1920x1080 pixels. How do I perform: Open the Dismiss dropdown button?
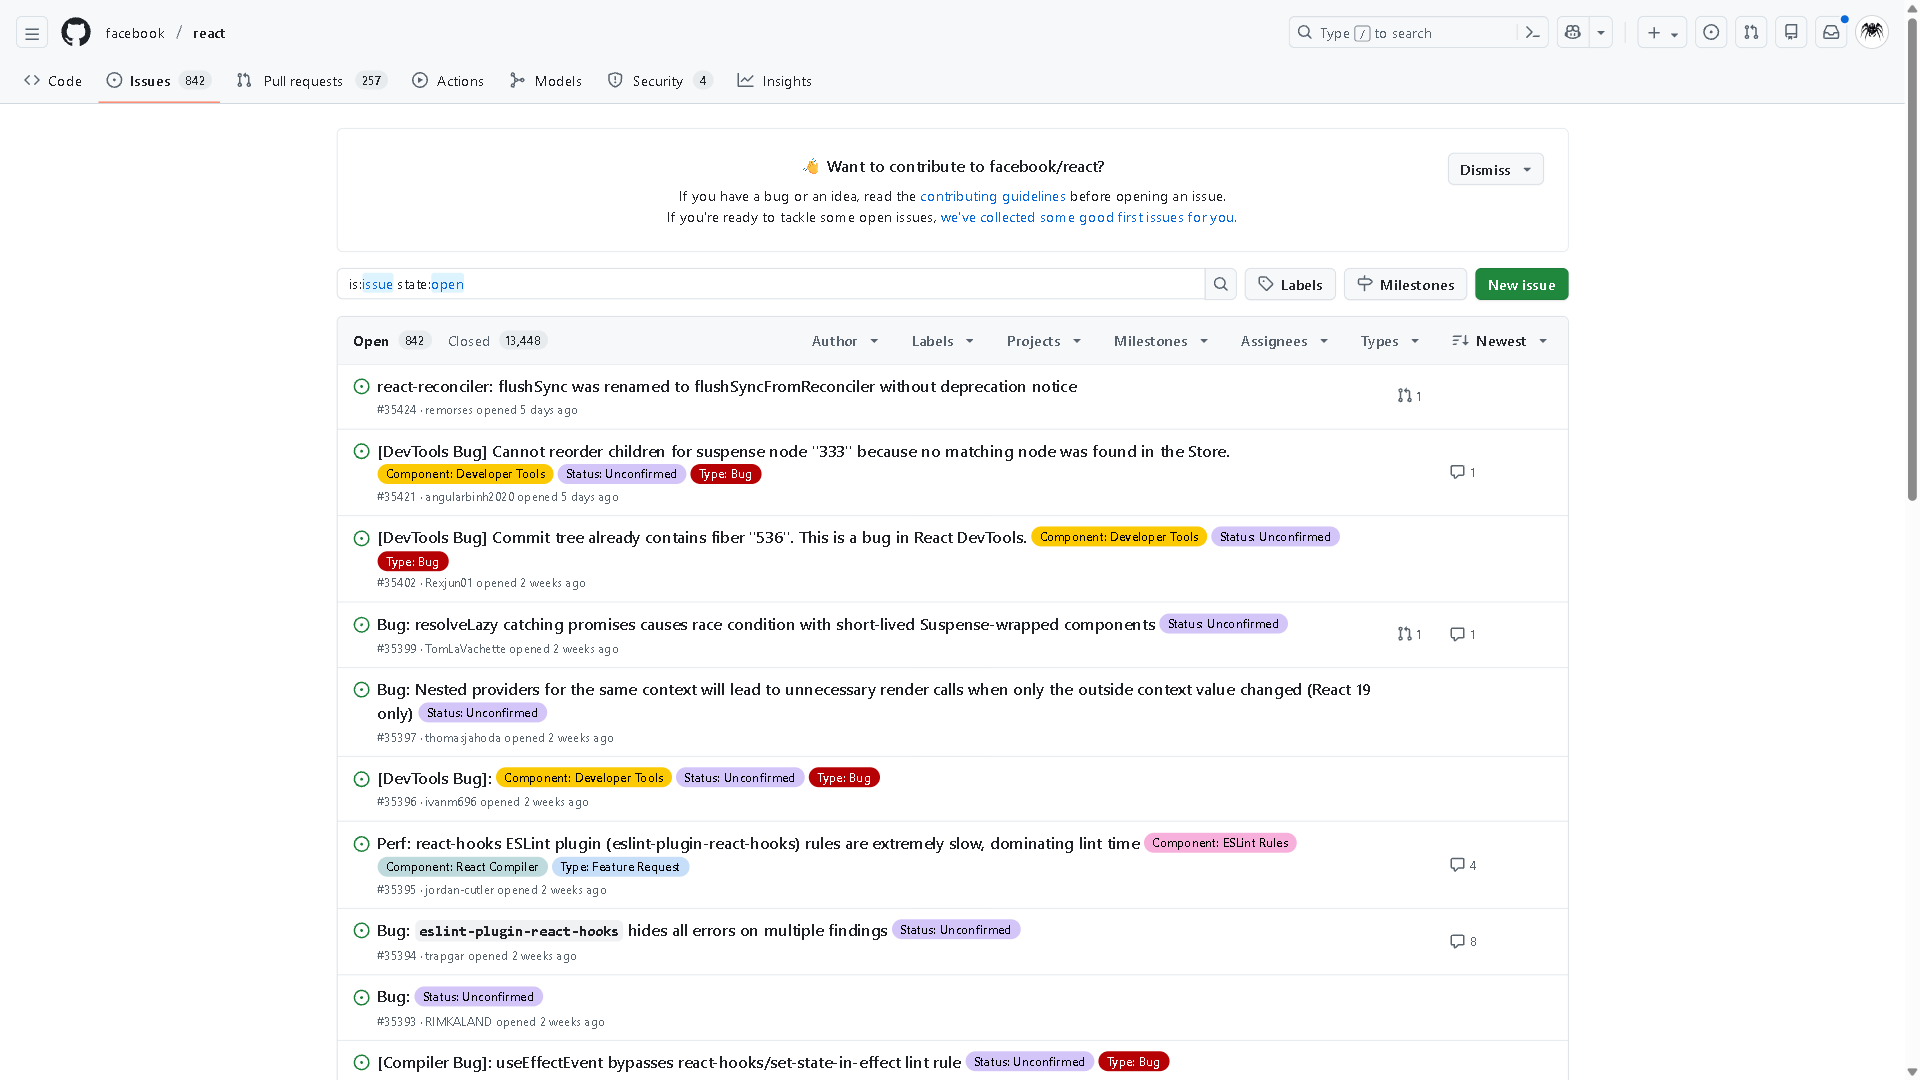click(1495, 170)
